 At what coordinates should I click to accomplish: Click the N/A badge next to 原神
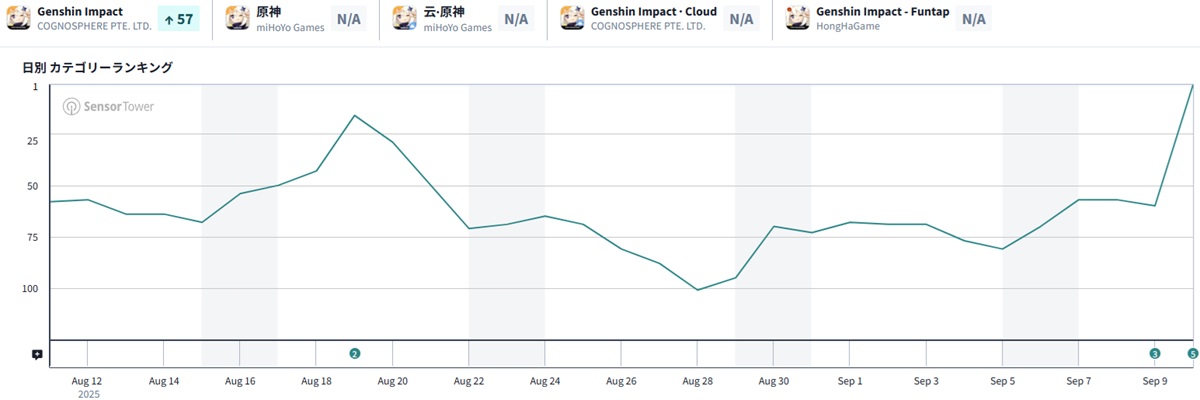tap(349, 19)
